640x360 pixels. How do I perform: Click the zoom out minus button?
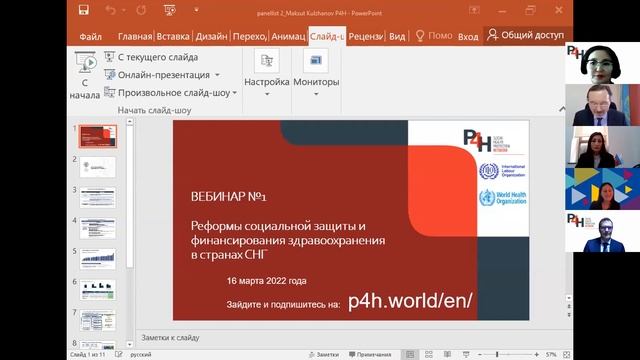[480, 355]
